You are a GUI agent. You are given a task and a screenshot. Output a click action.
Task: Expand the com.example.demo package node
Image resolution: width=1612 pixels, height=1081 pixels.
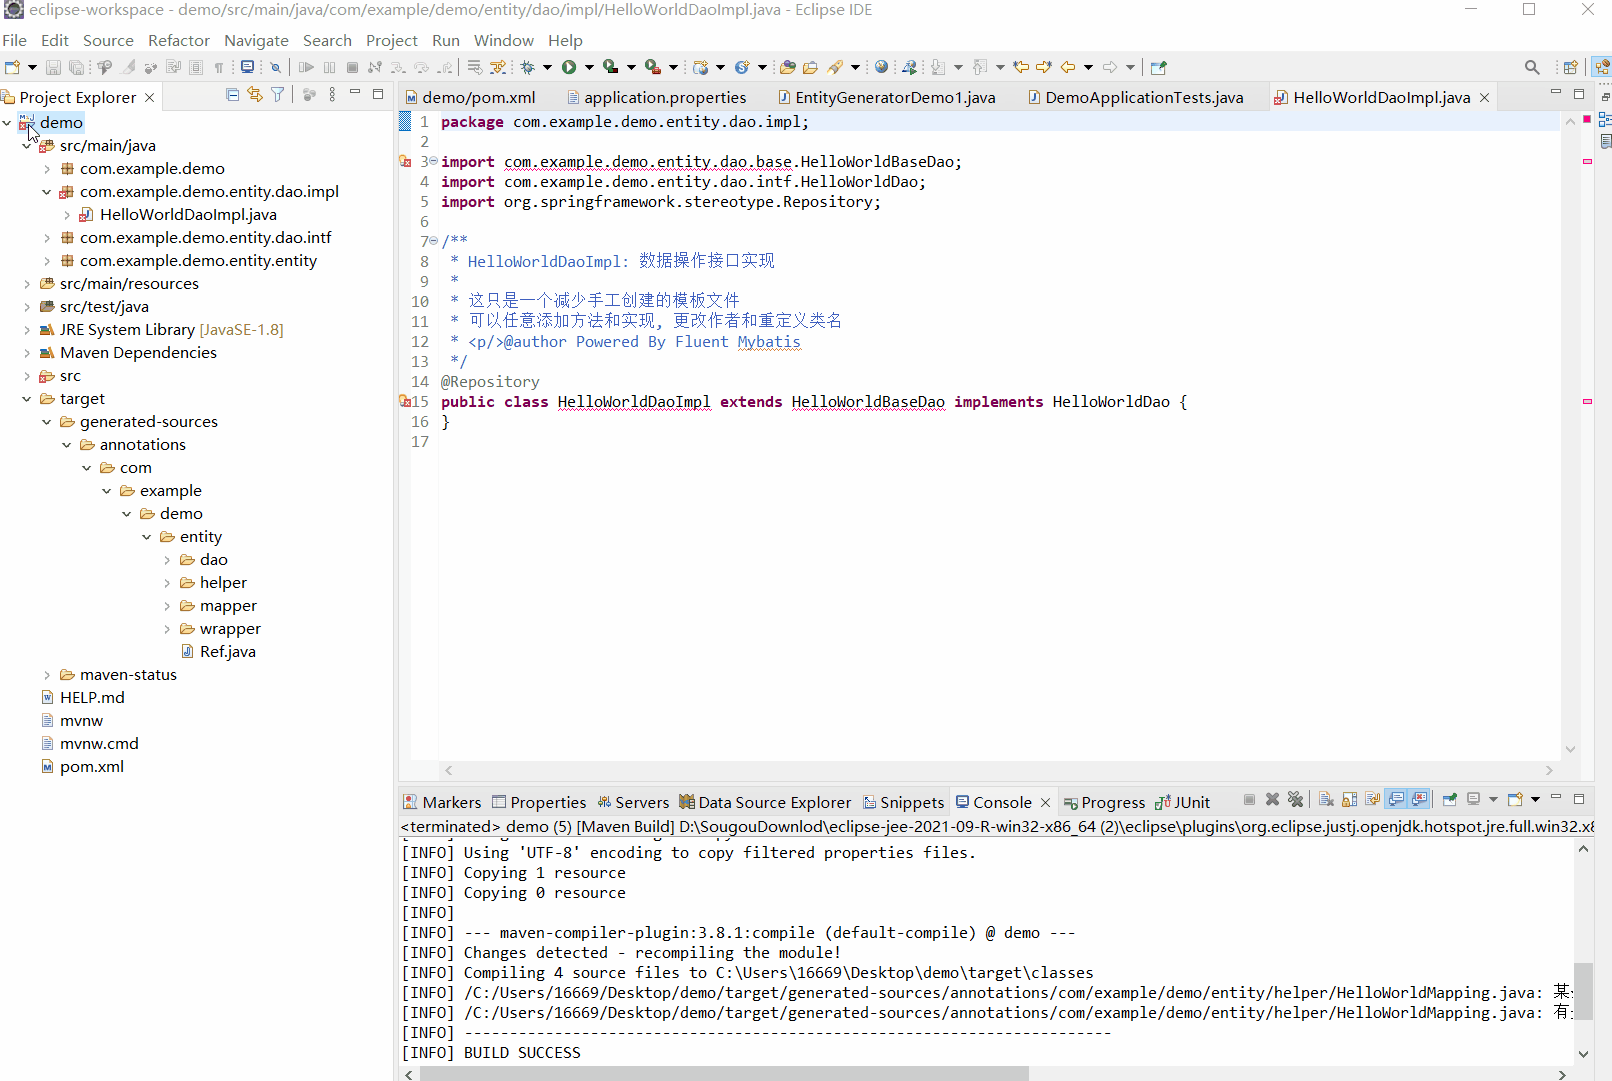click(47, 169)
